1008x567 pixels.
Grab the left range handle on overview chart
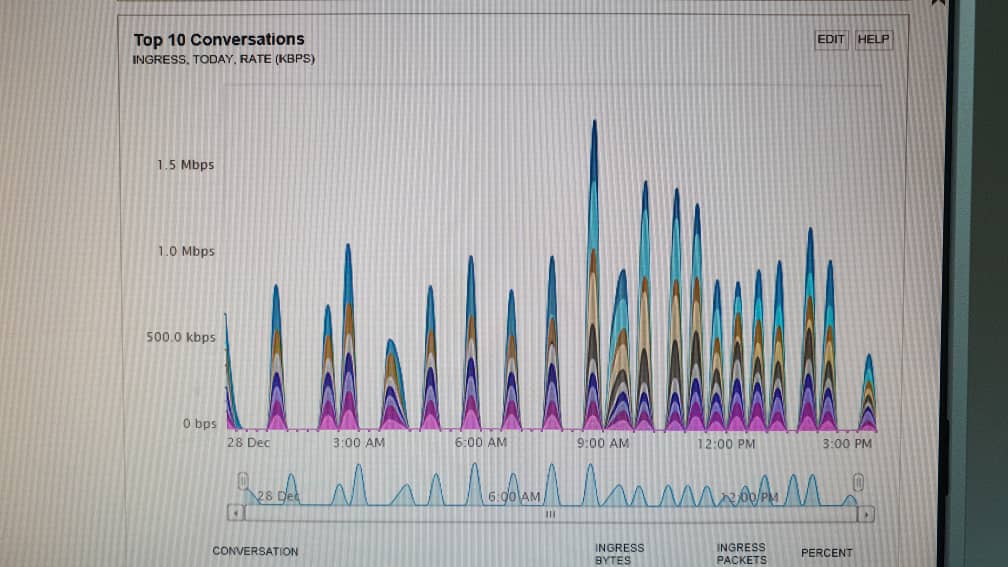click(x=242, y=481)
